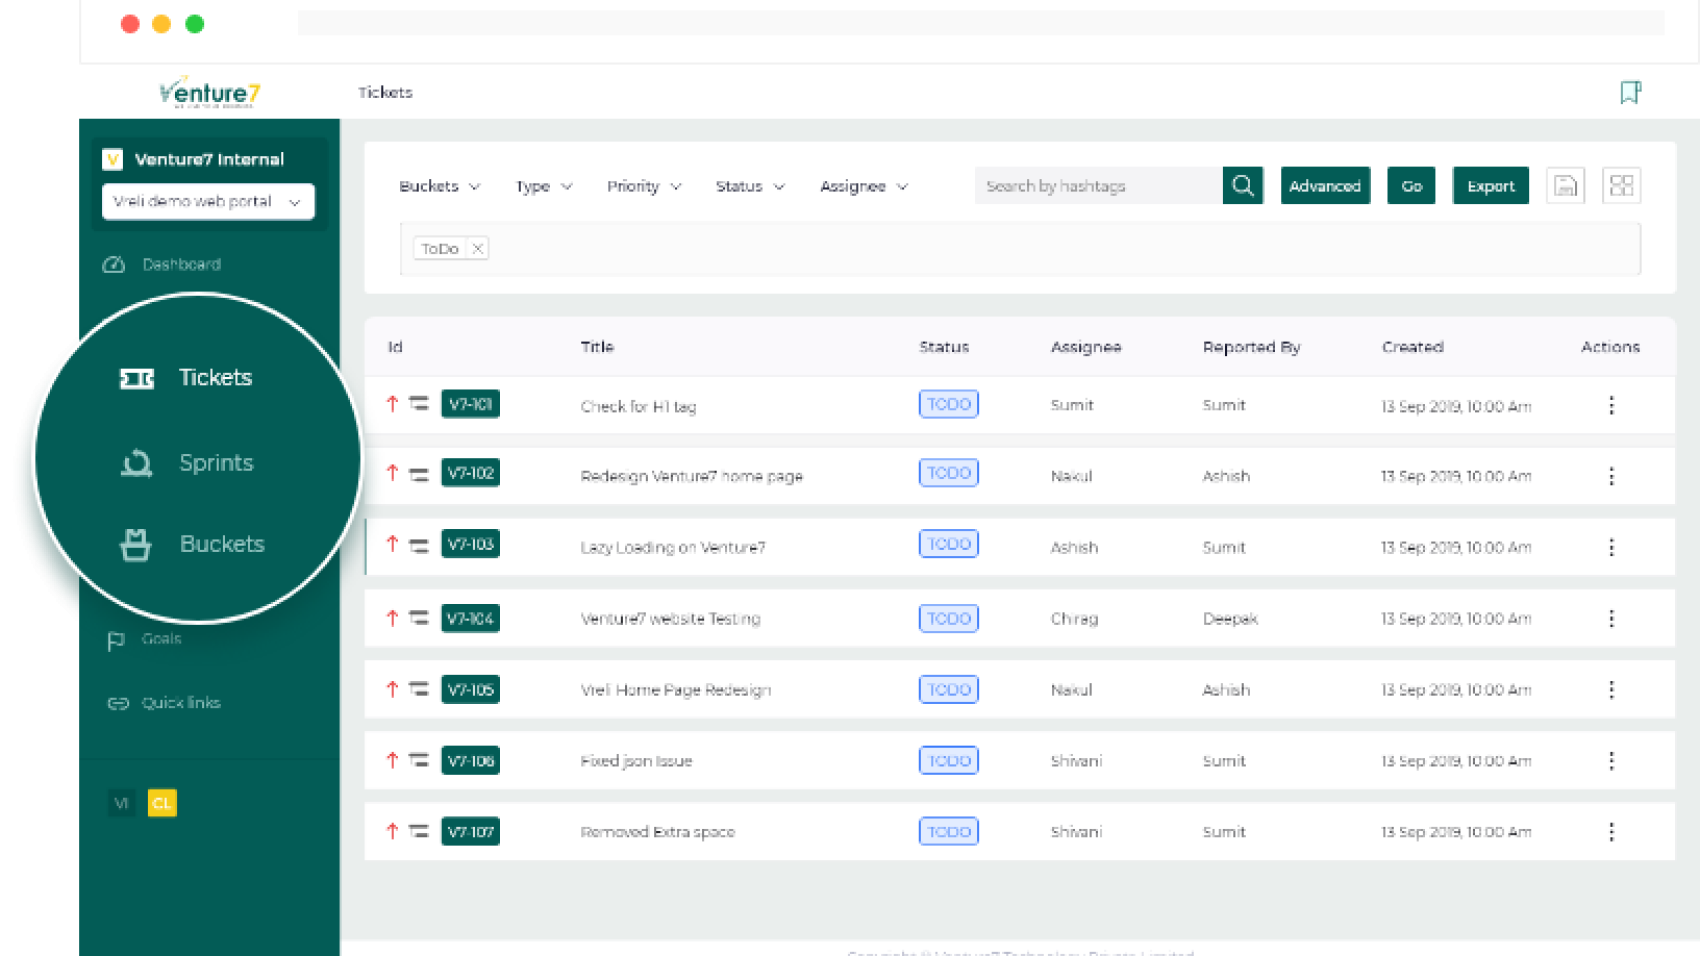Go to Dashboard in sidebar
Image resolution: width=1700 pixels, height=956 pixels.
pos(181,264)
